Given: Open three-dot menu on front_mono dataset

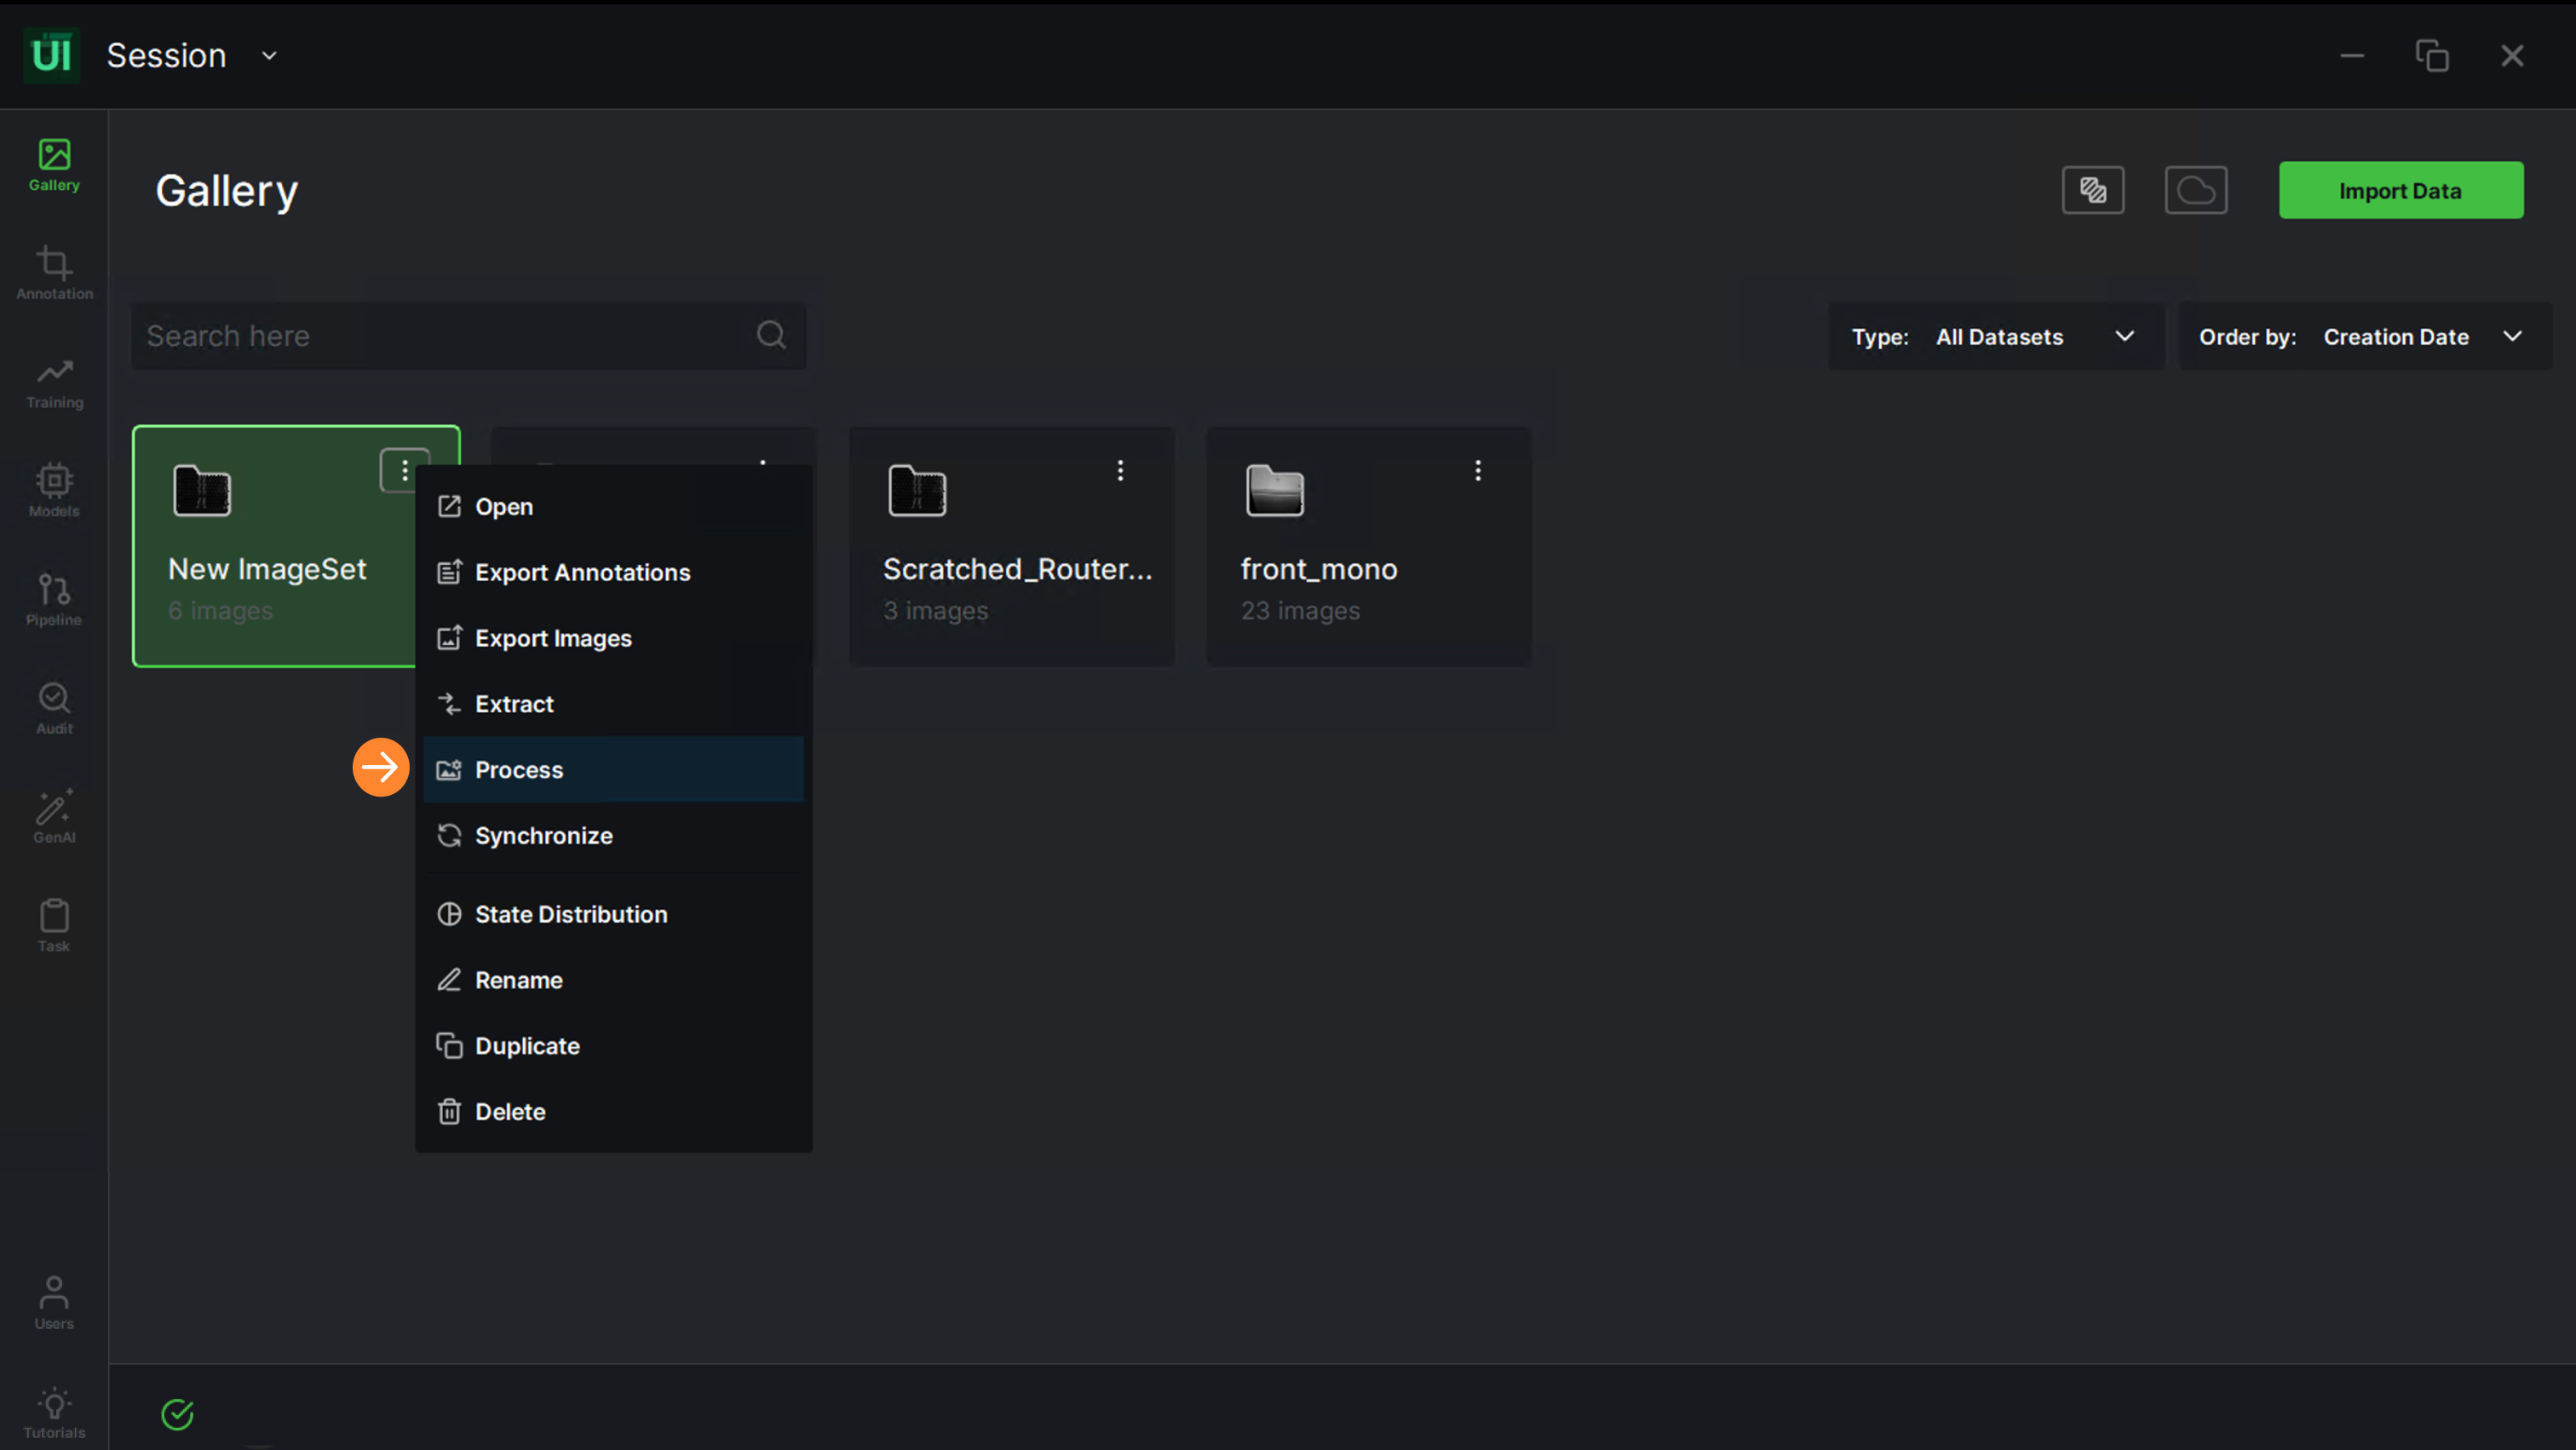Looking at the screenshot, I should (1477, 470).
